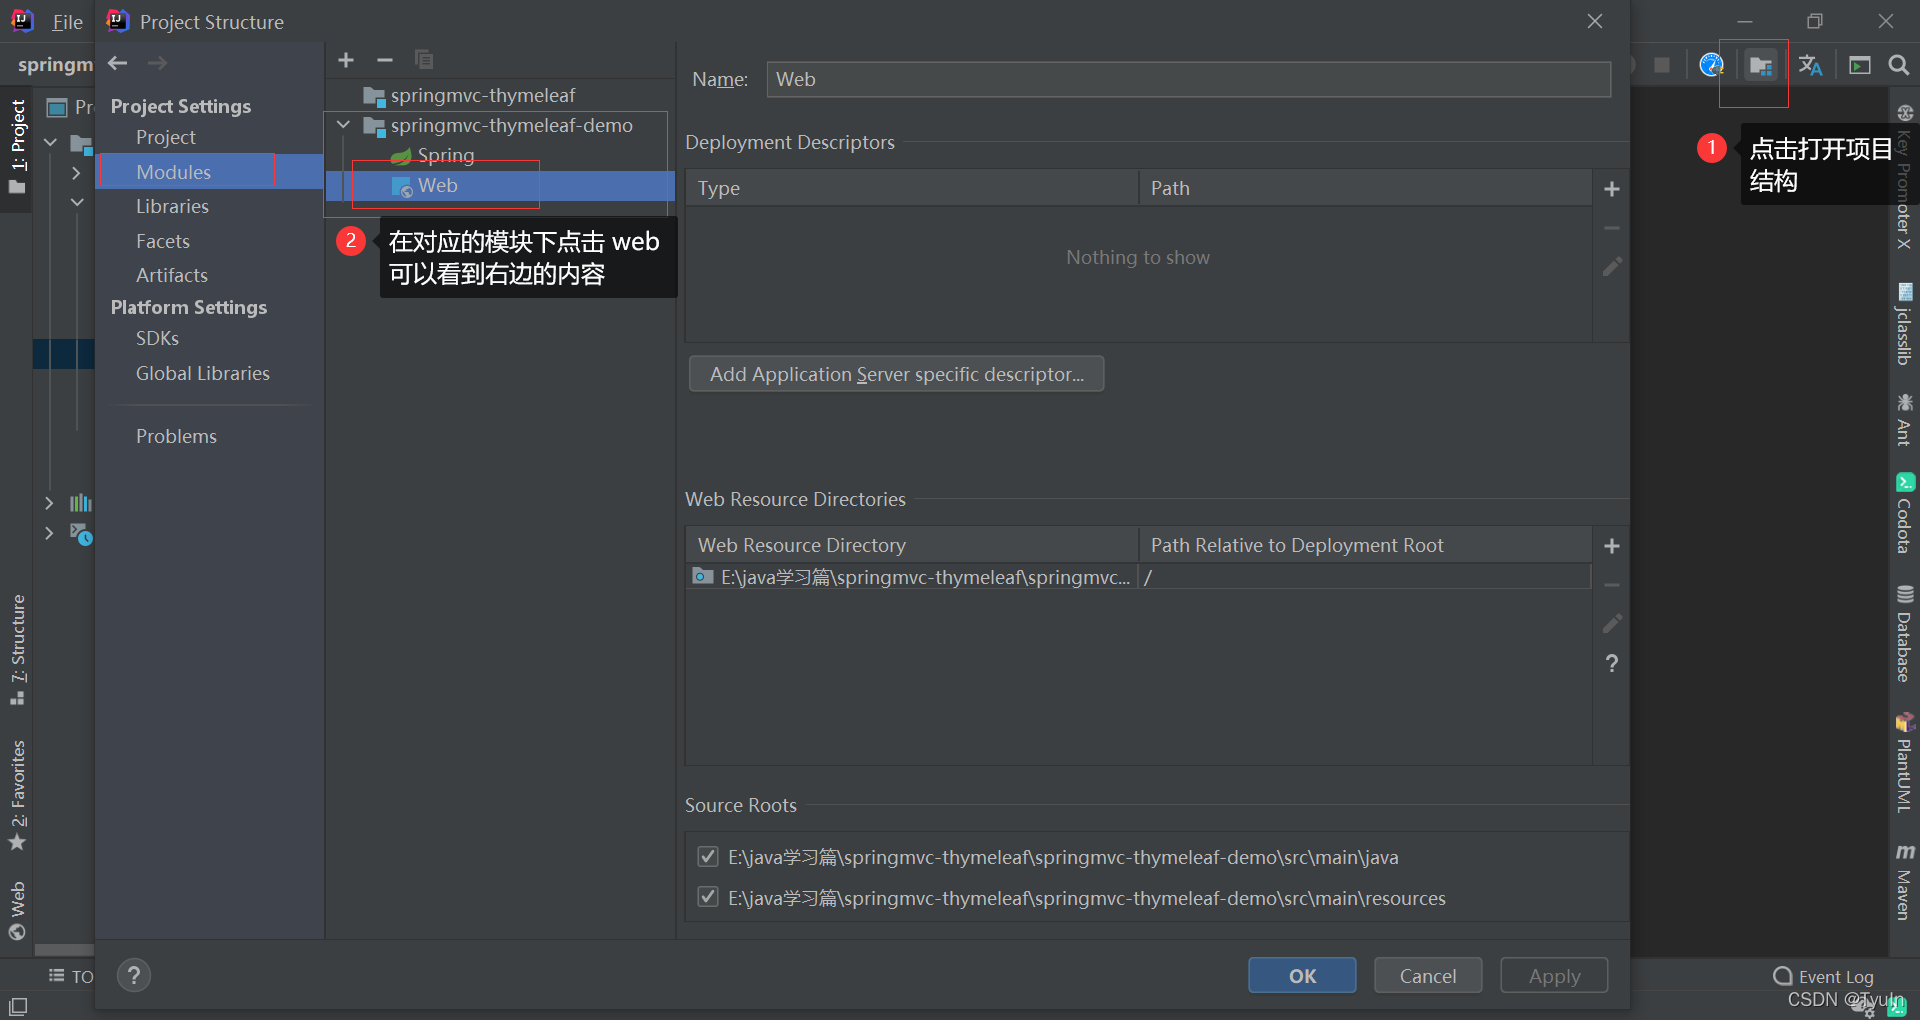The image size is (1920, 1020).
Task: Open the Codota tool window
Action: [x=1904, y=514]
